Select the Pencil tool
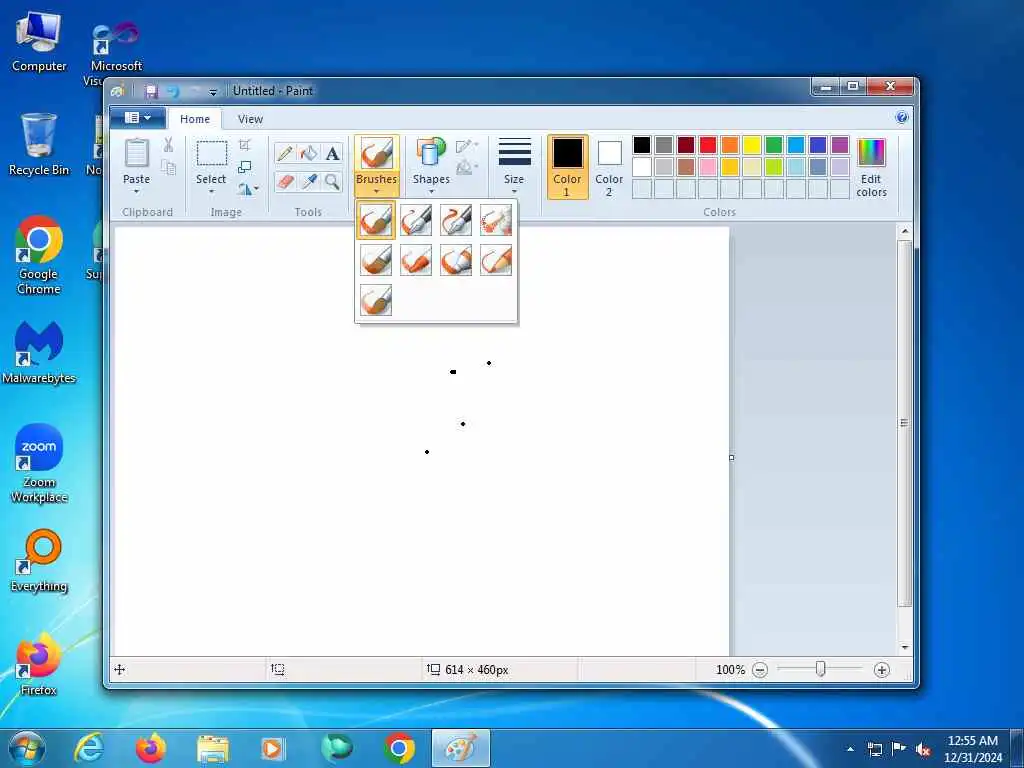 tap(285, 153)
